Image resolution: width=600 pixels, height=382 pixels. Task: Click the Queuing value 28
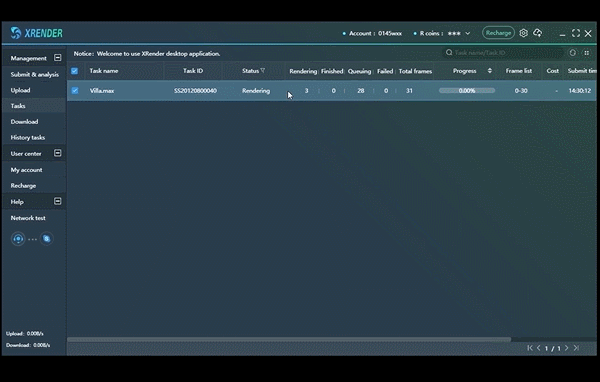pyautogui.click(x=360, y=91)
